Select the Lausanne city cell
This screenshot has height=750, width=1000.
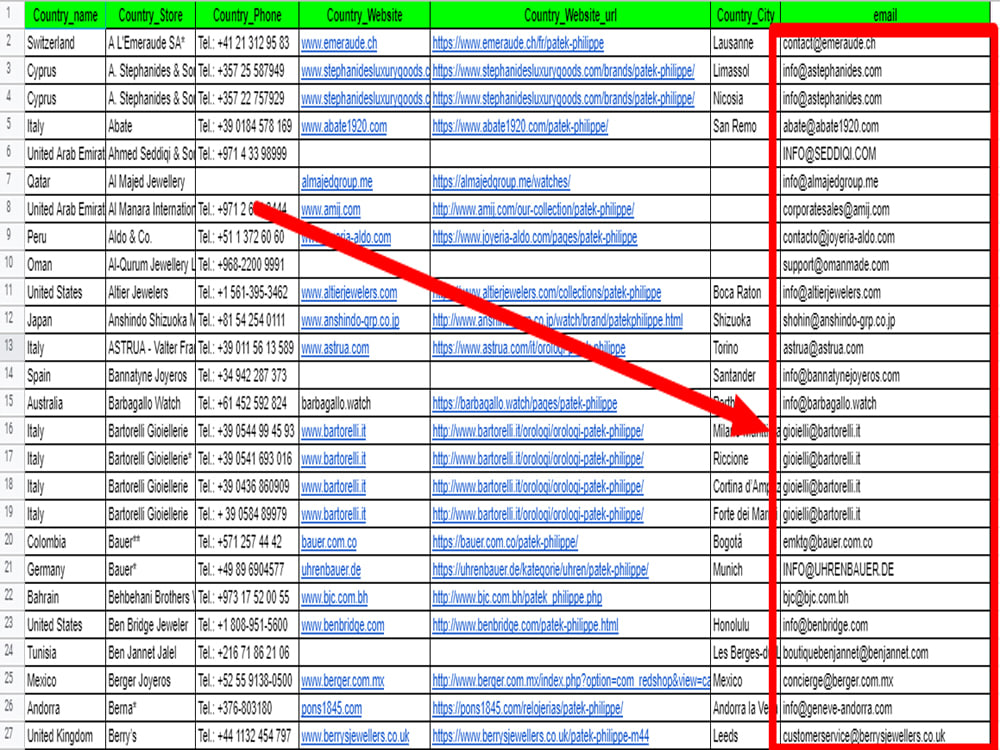[746, 43]
